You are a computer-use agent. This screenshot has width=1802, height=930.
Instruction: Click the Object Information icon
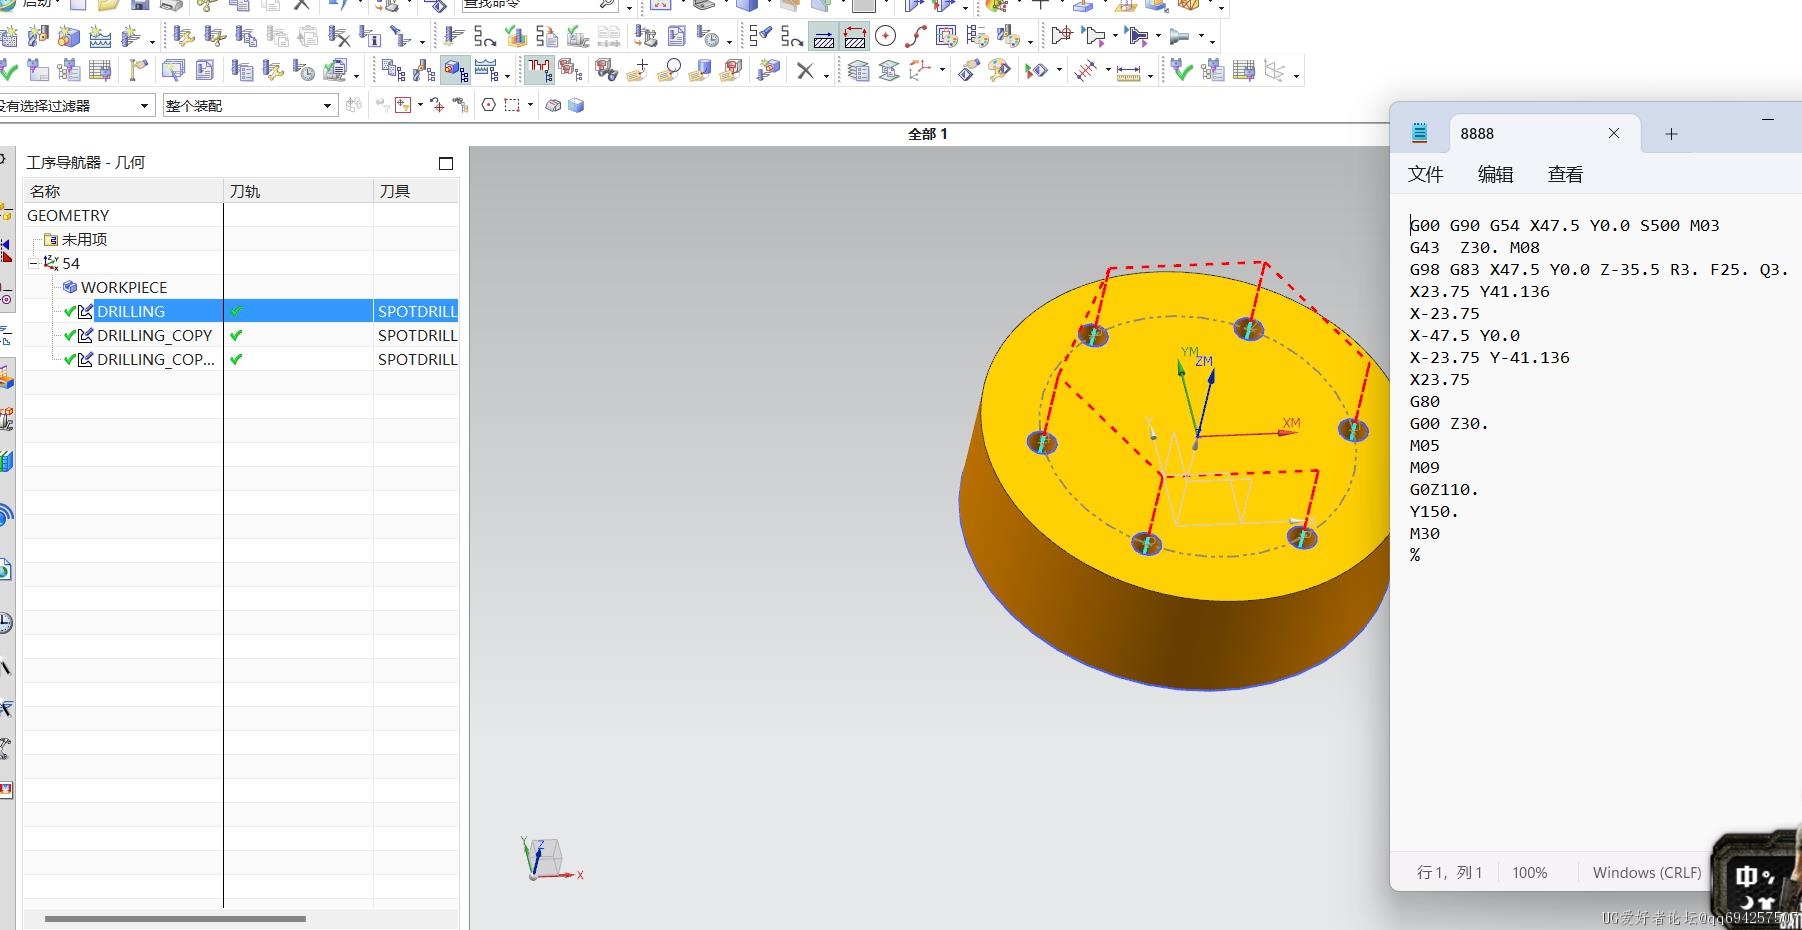click(x=370, y=37)
